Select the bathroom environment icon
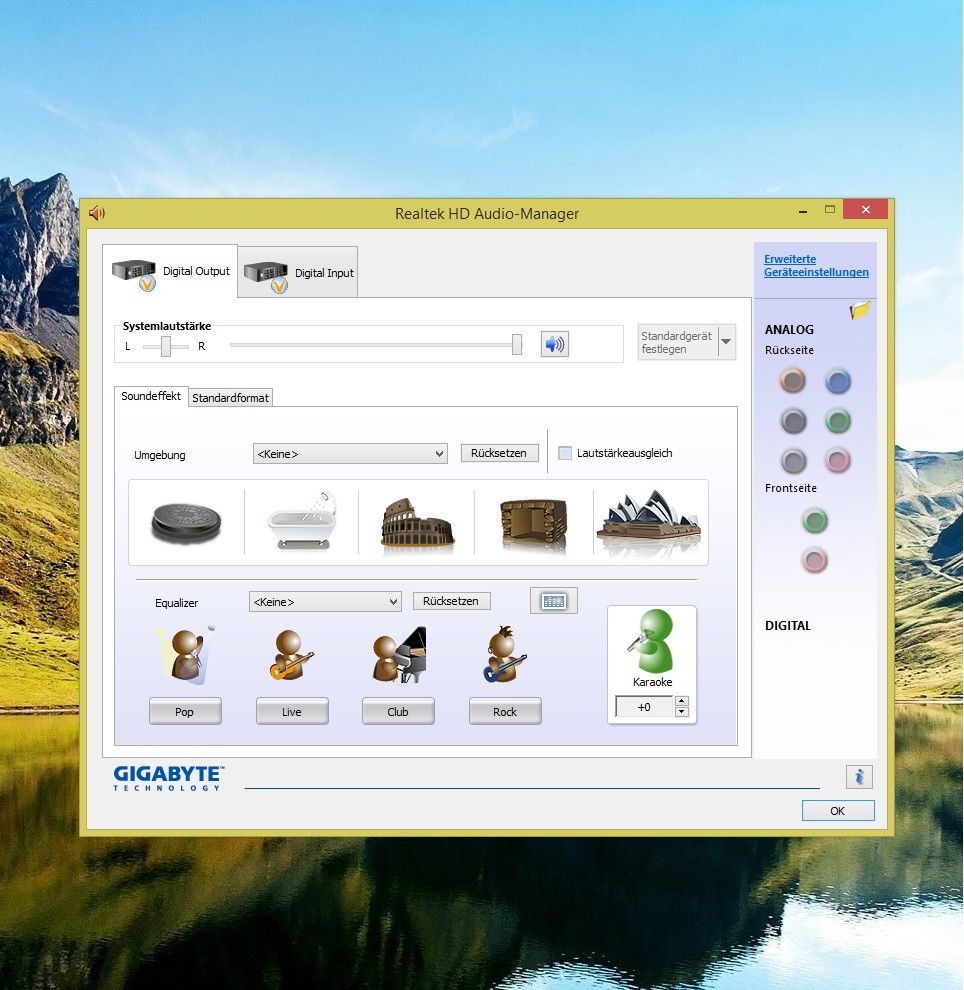 tap(302, 522)
